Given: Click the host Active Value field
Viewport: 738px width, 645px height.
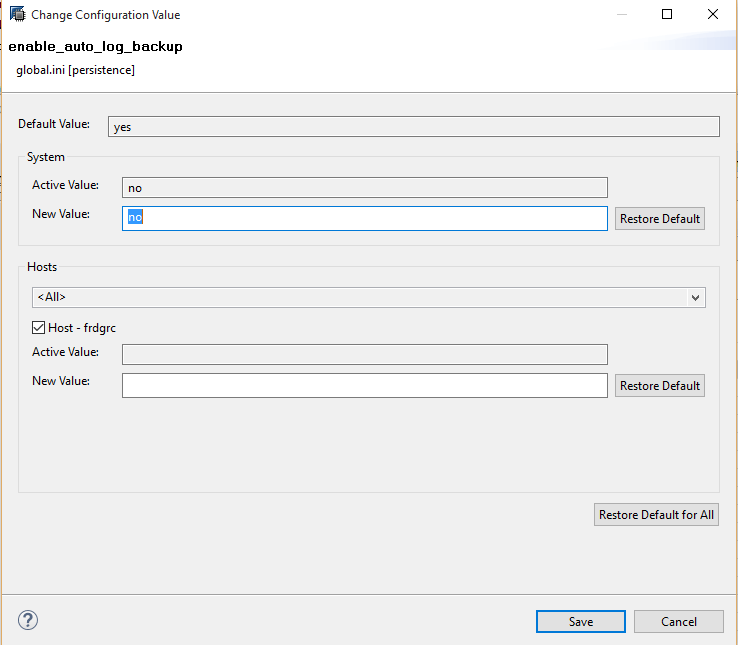Looking at the screenshot, I should point(365,355).
